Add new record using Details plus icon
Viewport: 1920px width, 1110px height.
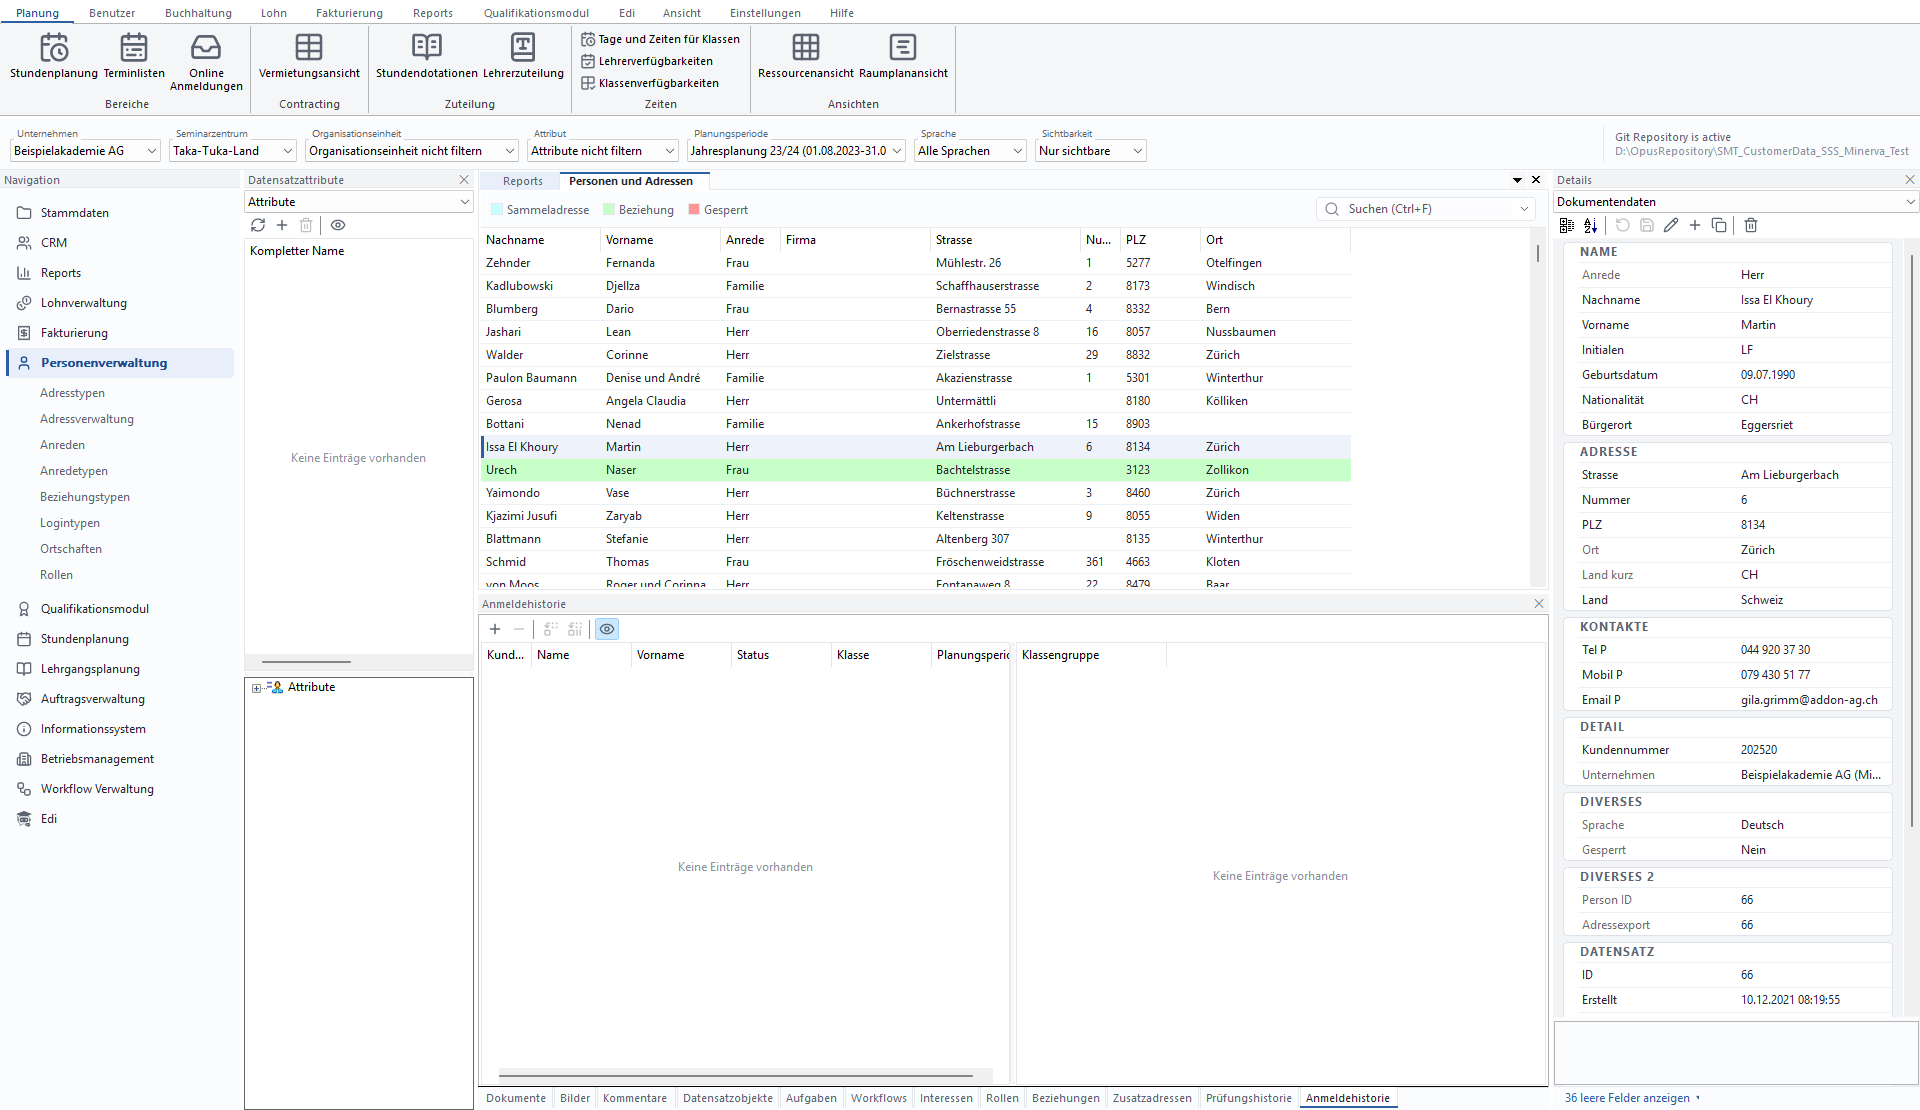point(1695,225)
